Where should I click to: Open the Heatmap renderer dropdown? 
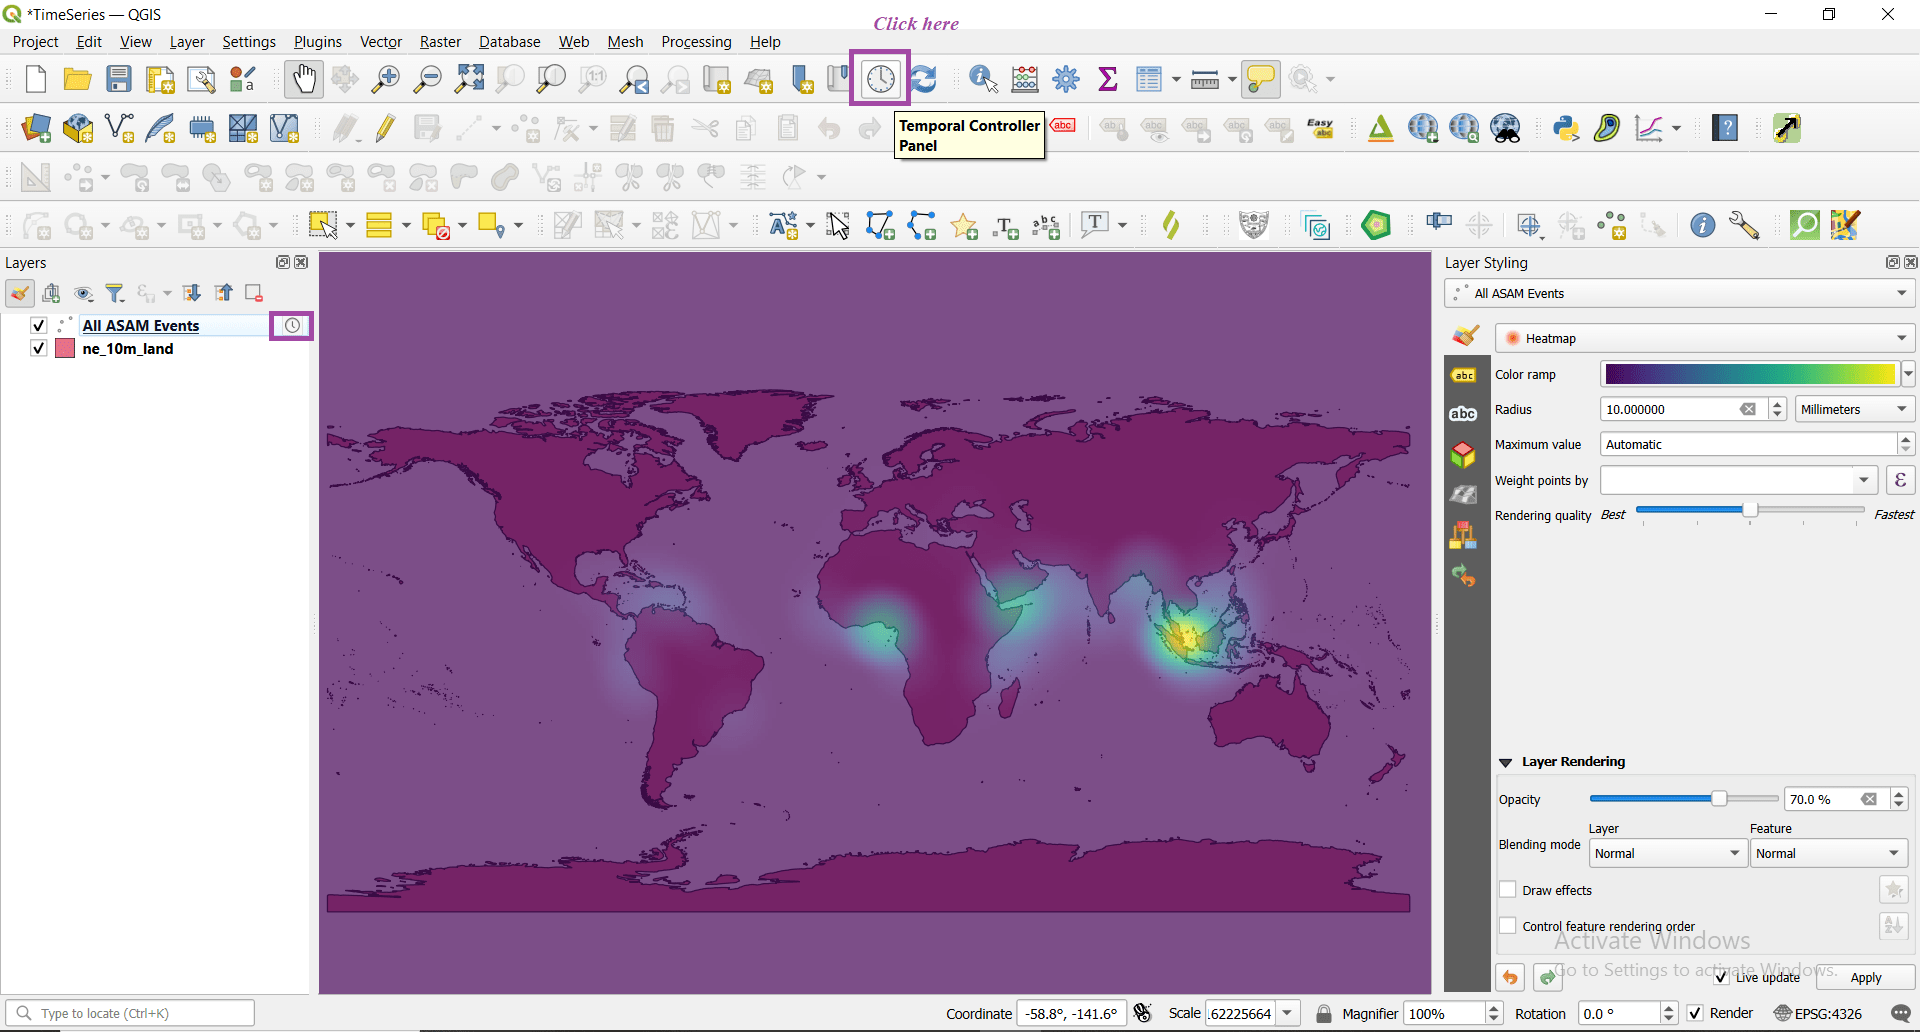click(1703, 338)
